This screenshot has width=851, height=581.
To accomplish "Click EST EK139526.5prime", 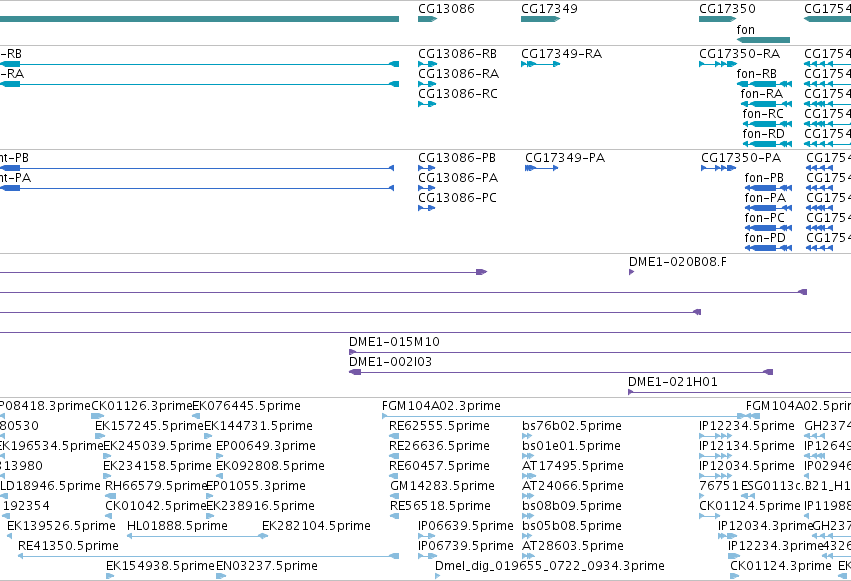I will click(x=61, y=526).
